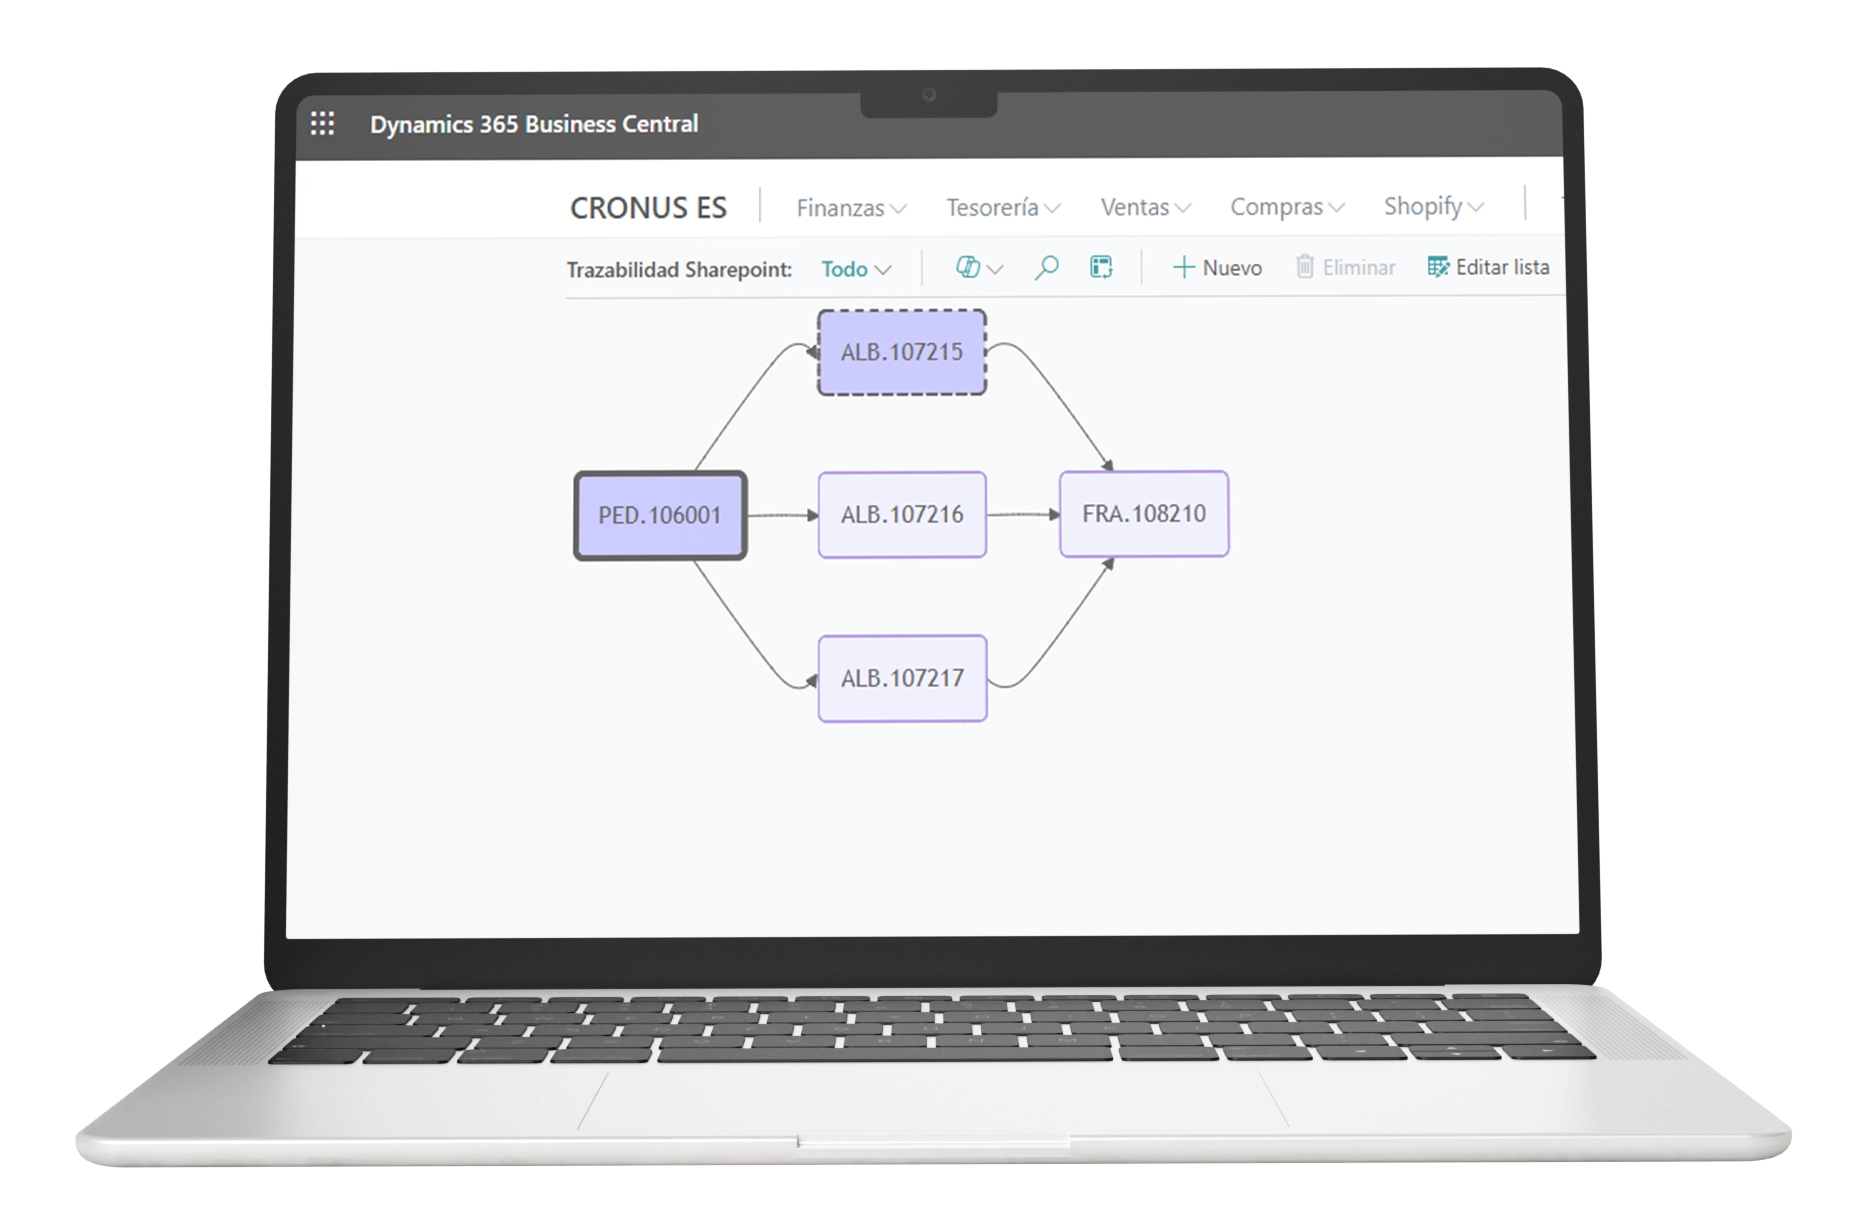Click Nuevo to create a new record
Screen dimensions: 1866x1225
coord(1217,267)
